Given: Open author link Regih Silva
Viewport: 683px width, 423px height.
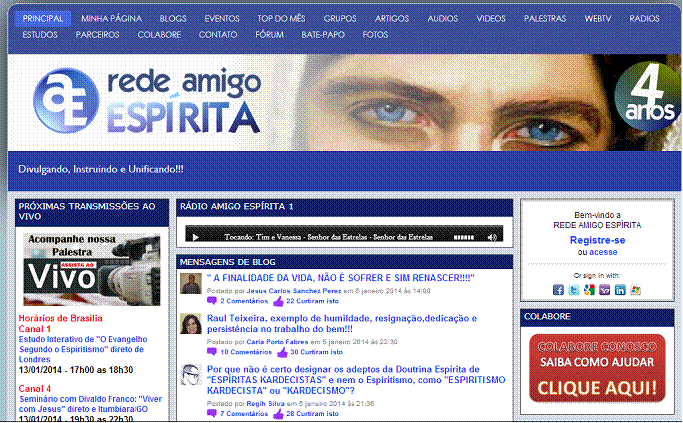Looking at the screenshot, I should pos(266,404).
